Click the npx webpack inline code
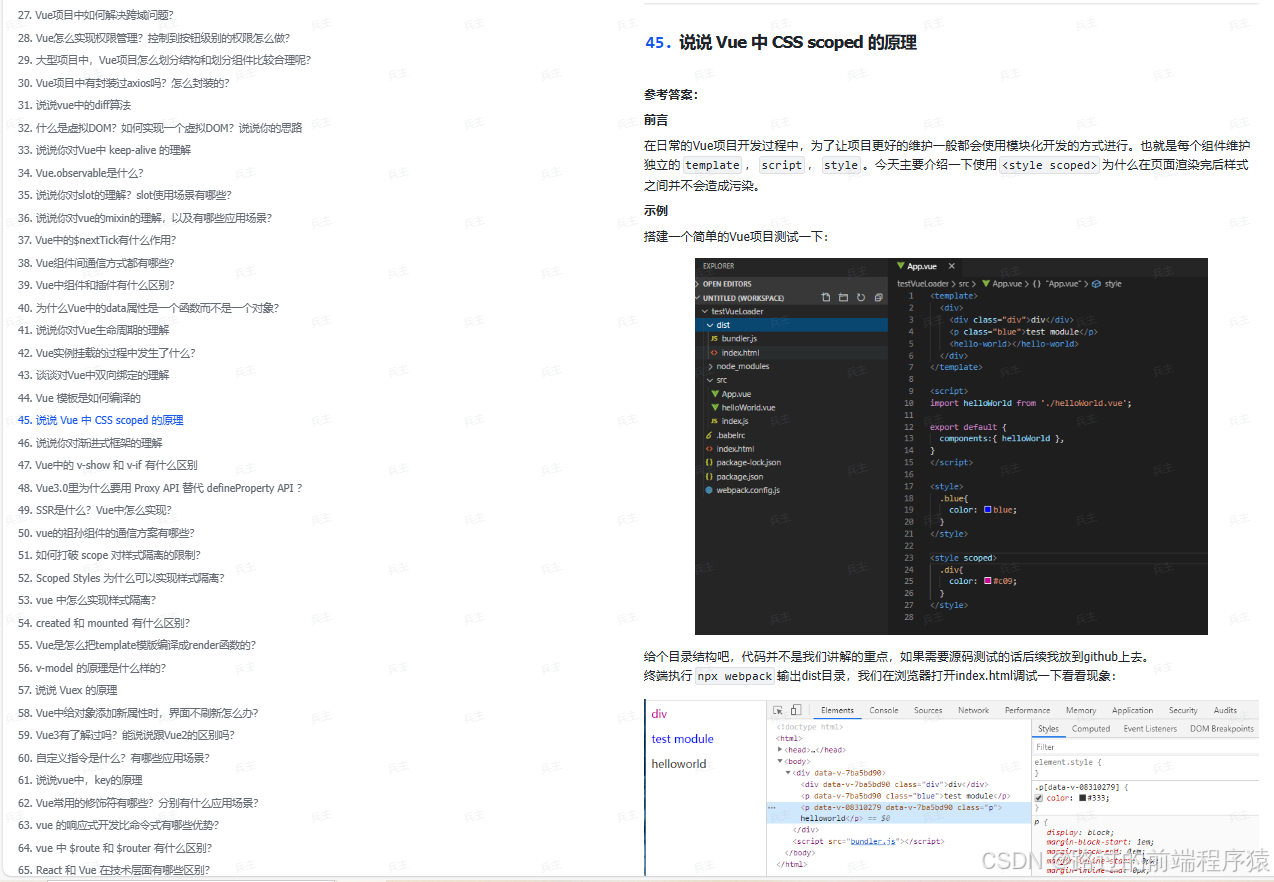The height and width of the screenshot is (882, 1274). click(735, 676)
